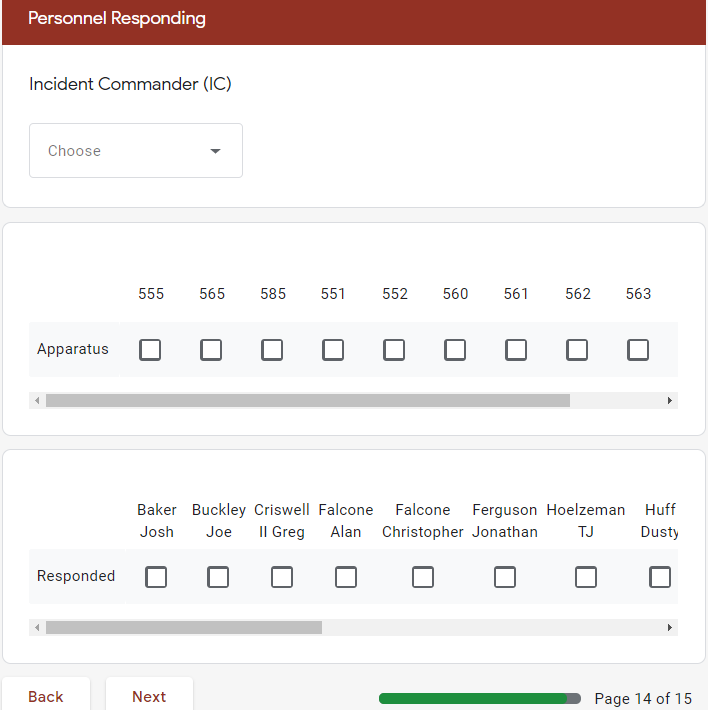Viewport: 708px width, 710px height.
Task: Click the Responded horizontal scrollbar thumb
Action: pos(184,628)
